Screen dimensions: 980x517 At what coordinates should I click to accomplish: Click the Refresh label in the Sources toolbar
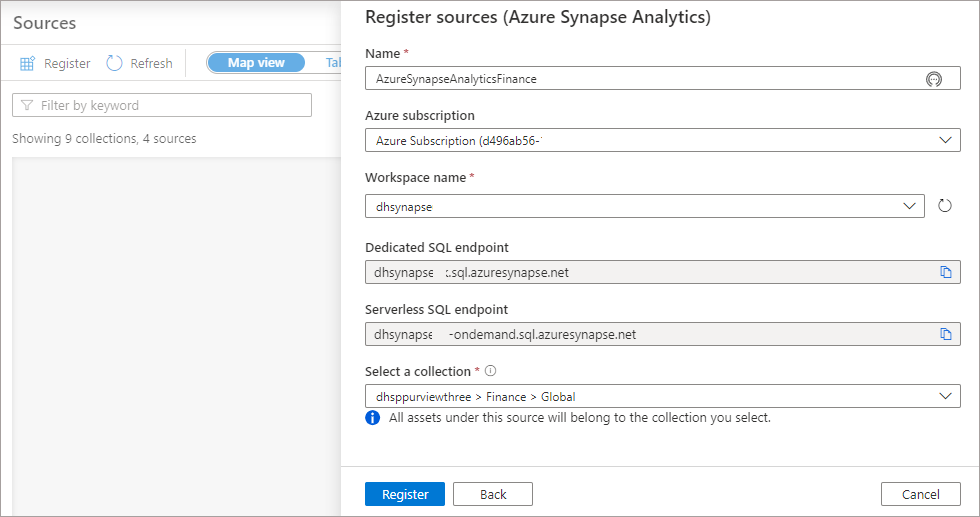(151, 63)
